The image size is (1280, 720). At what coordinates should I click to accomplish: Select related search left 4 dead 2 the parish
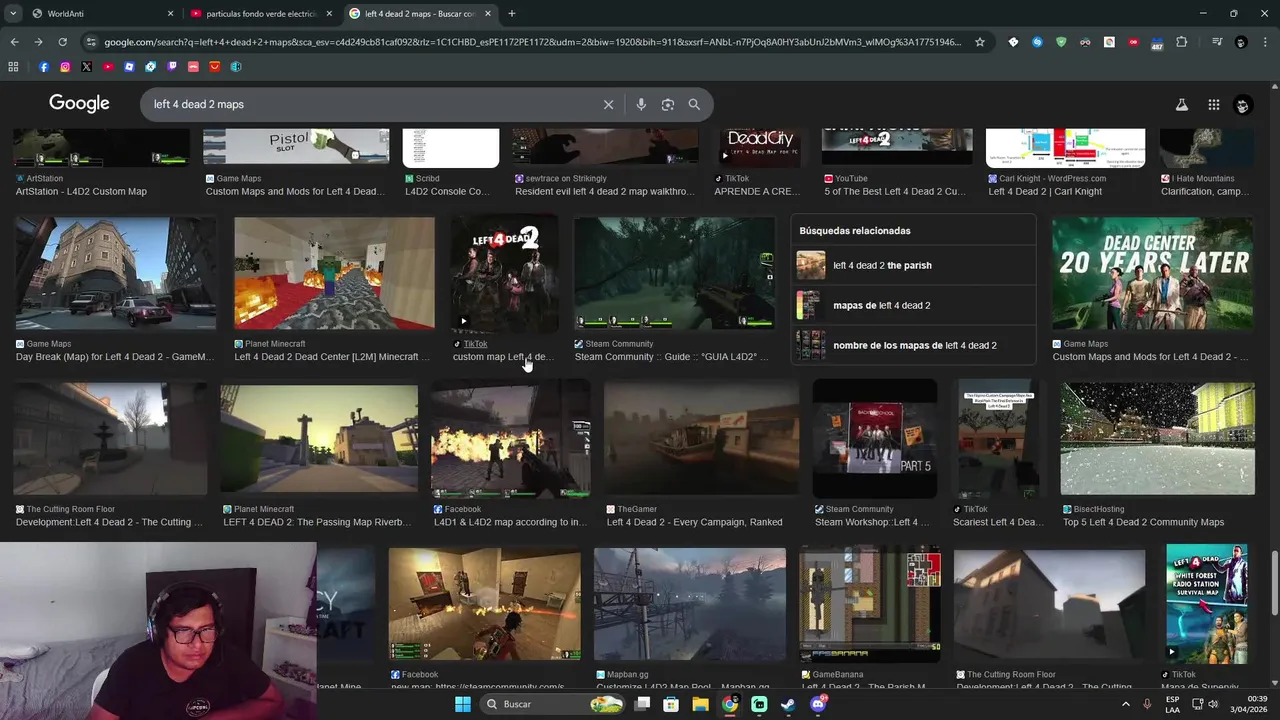(913, 265)
